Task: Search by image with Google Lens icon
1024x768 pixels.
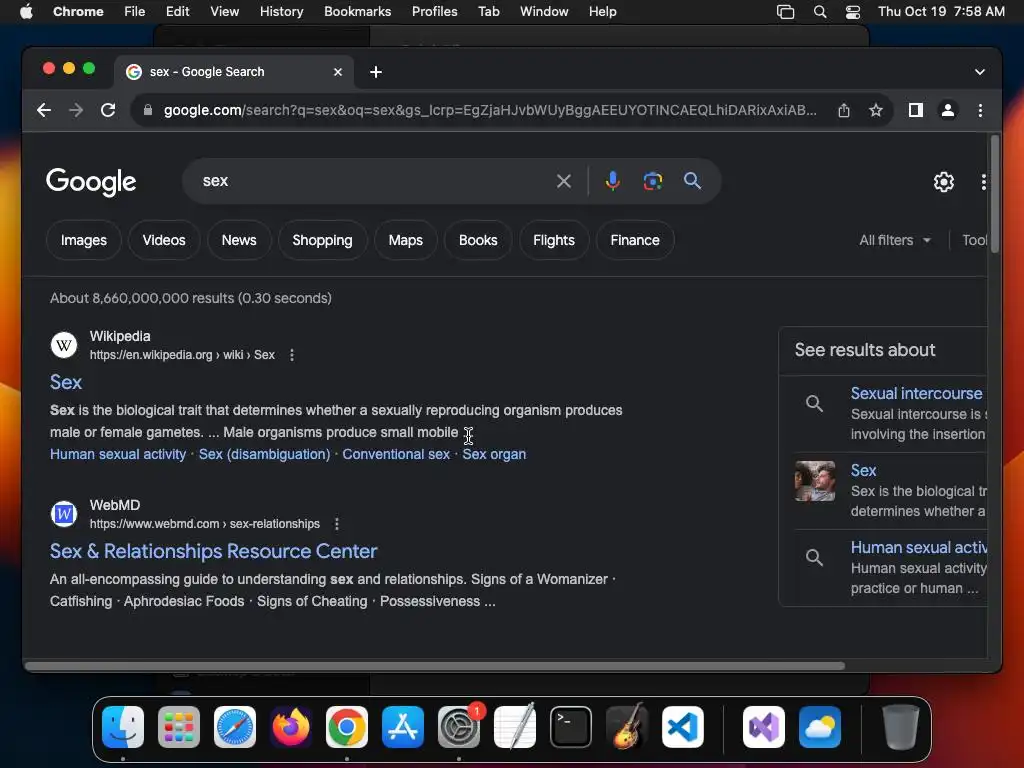Action: (652, 181)
